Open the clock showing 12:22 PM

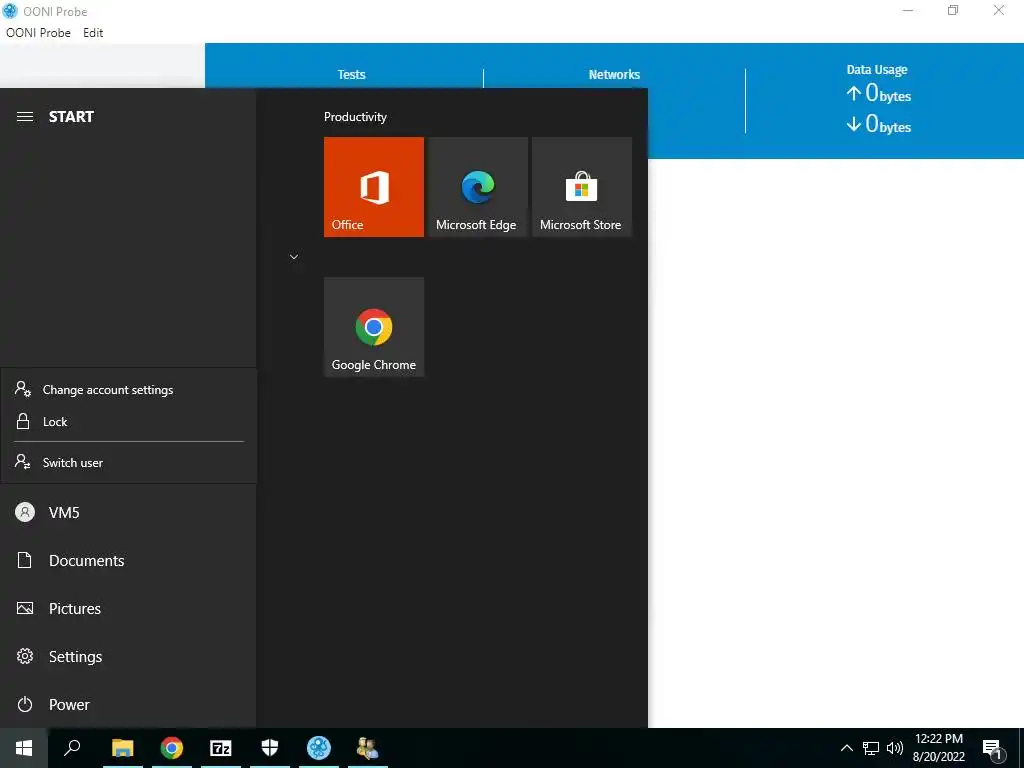(938, 748)
